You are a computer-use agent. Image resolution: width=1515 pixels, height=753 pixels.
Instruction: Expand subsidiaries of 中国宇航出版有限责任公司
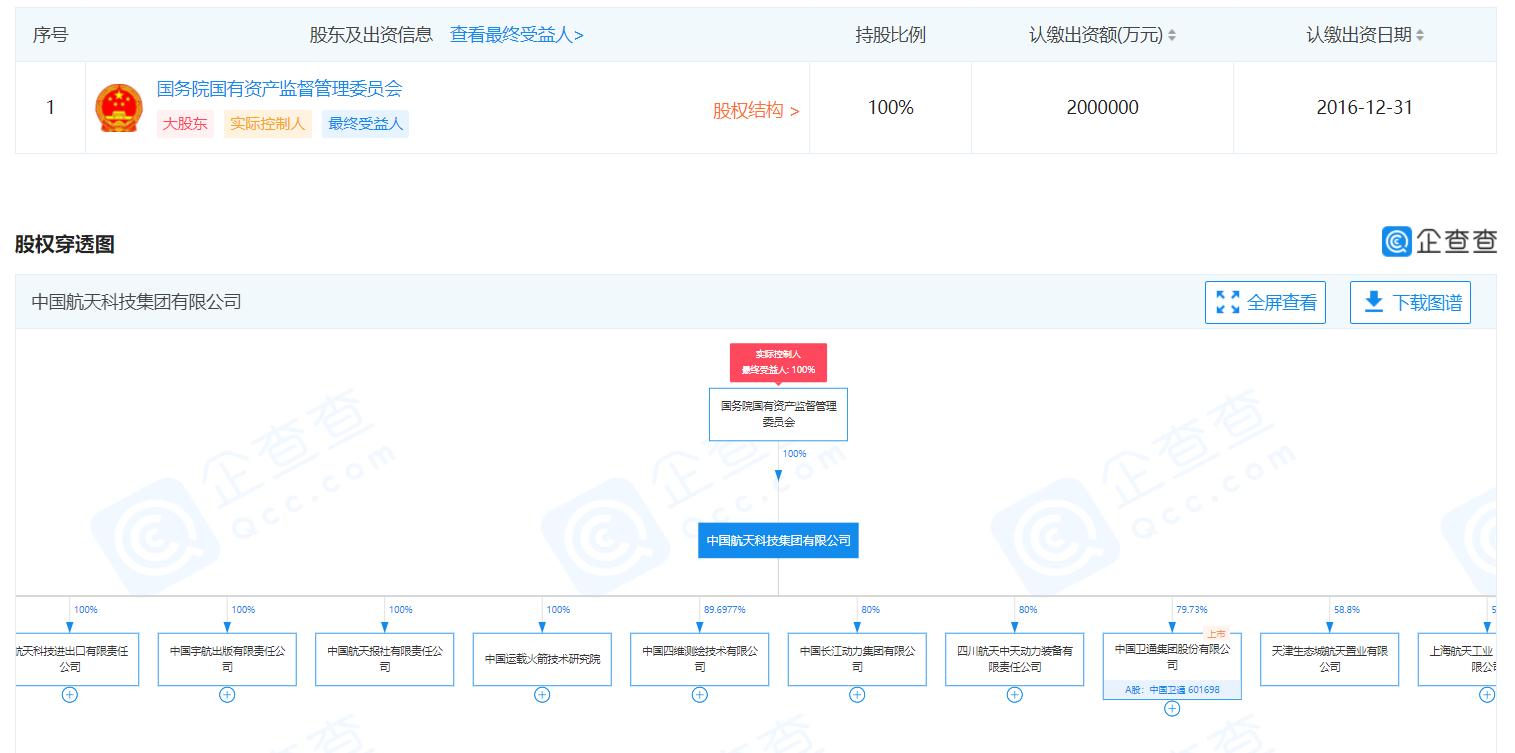[x=227, y=694]
